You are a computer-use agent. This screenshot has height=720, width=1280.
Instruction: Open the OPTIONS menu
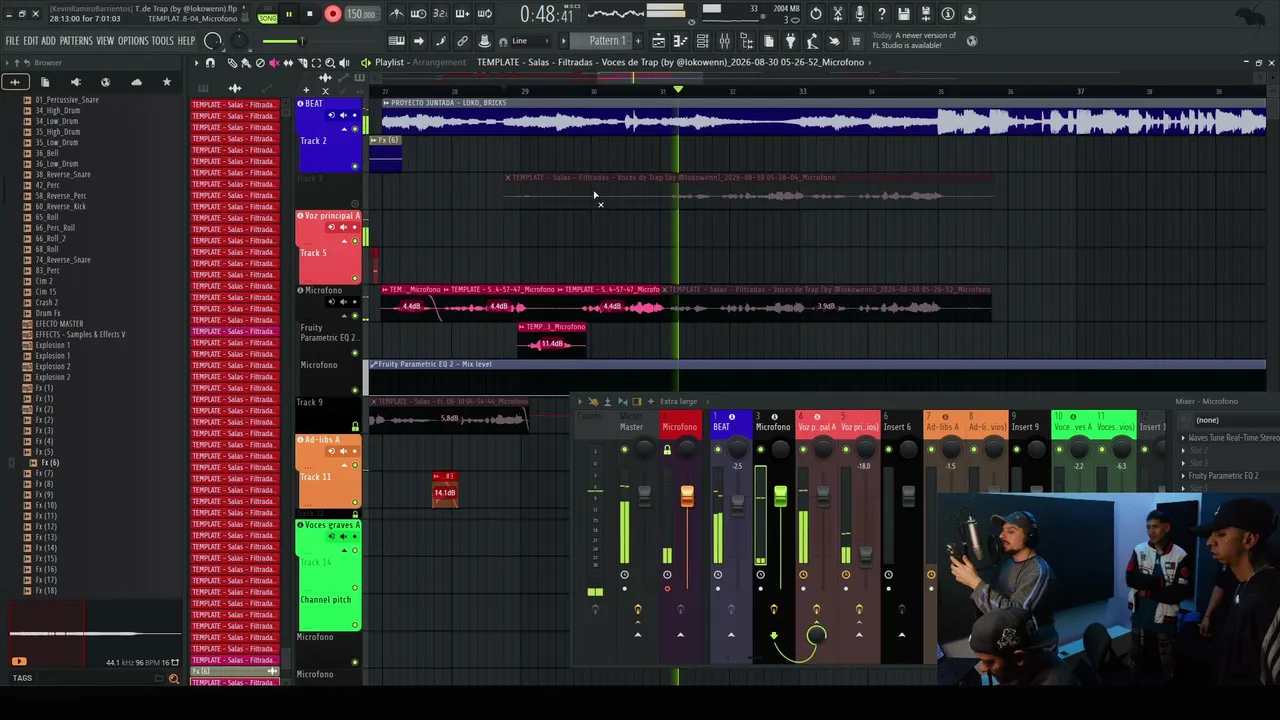pos(133,41)
